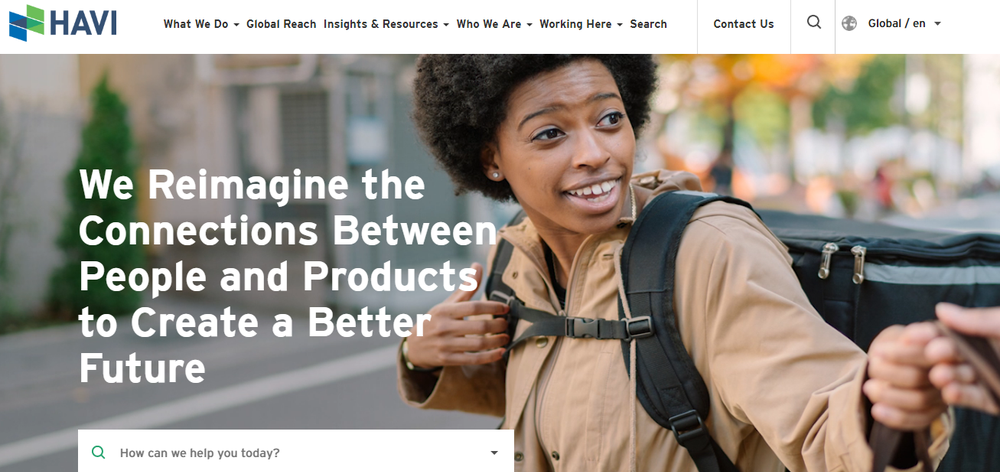The image size is (1000, 472).
Task: Click the HAVI logo
Action: point(62,24)
